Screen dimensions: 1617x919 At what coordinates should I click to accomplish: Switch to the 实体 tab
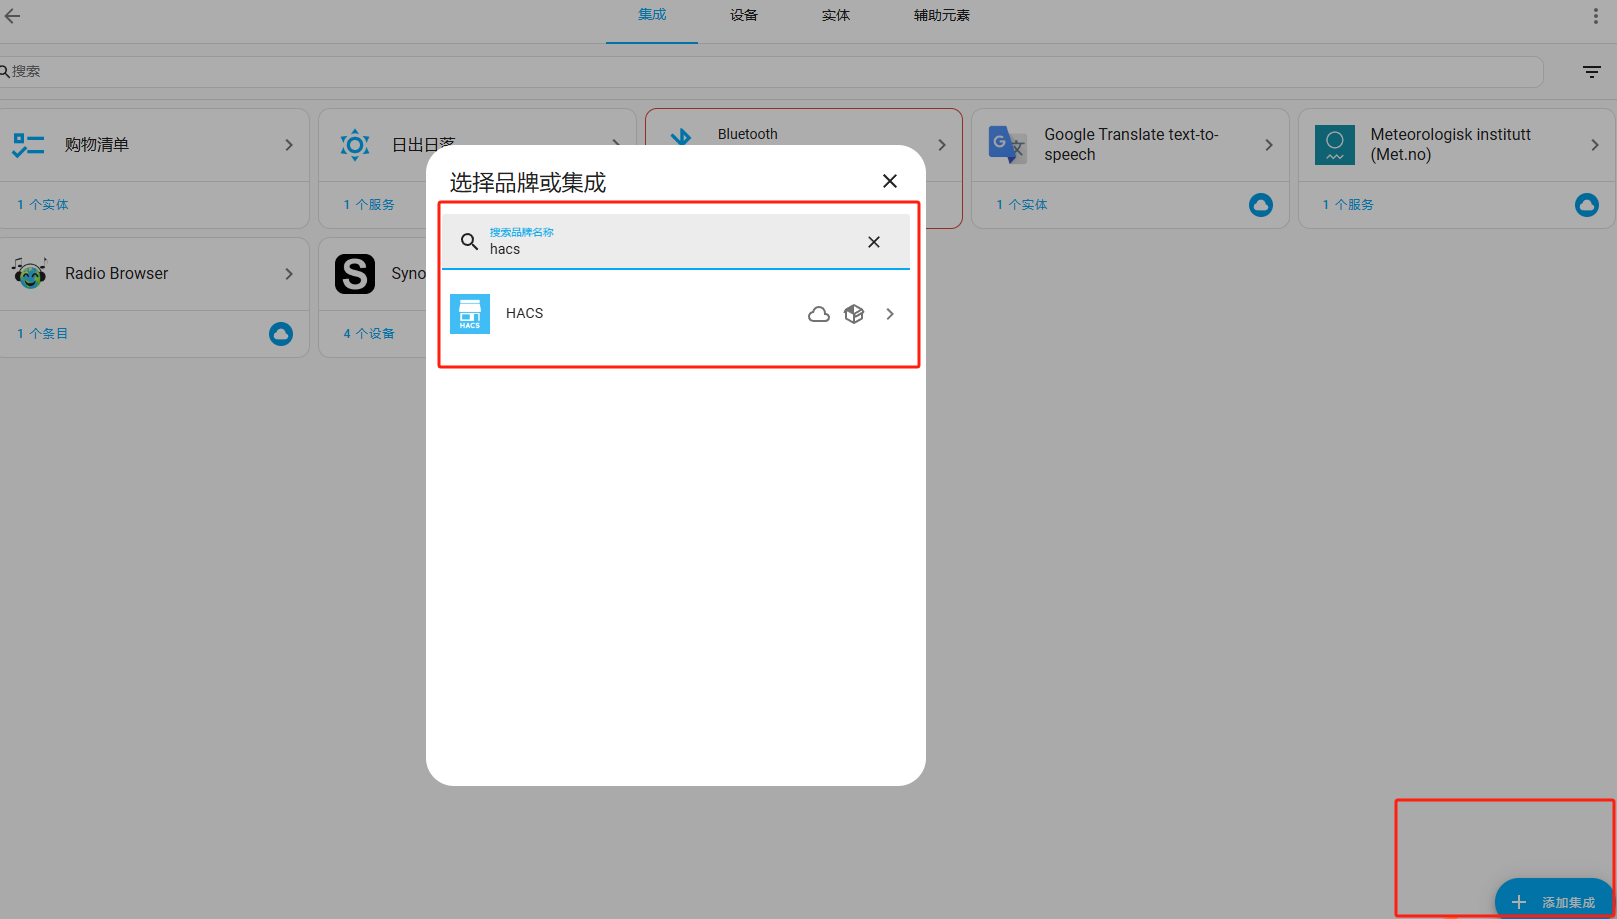click(836, 15)
